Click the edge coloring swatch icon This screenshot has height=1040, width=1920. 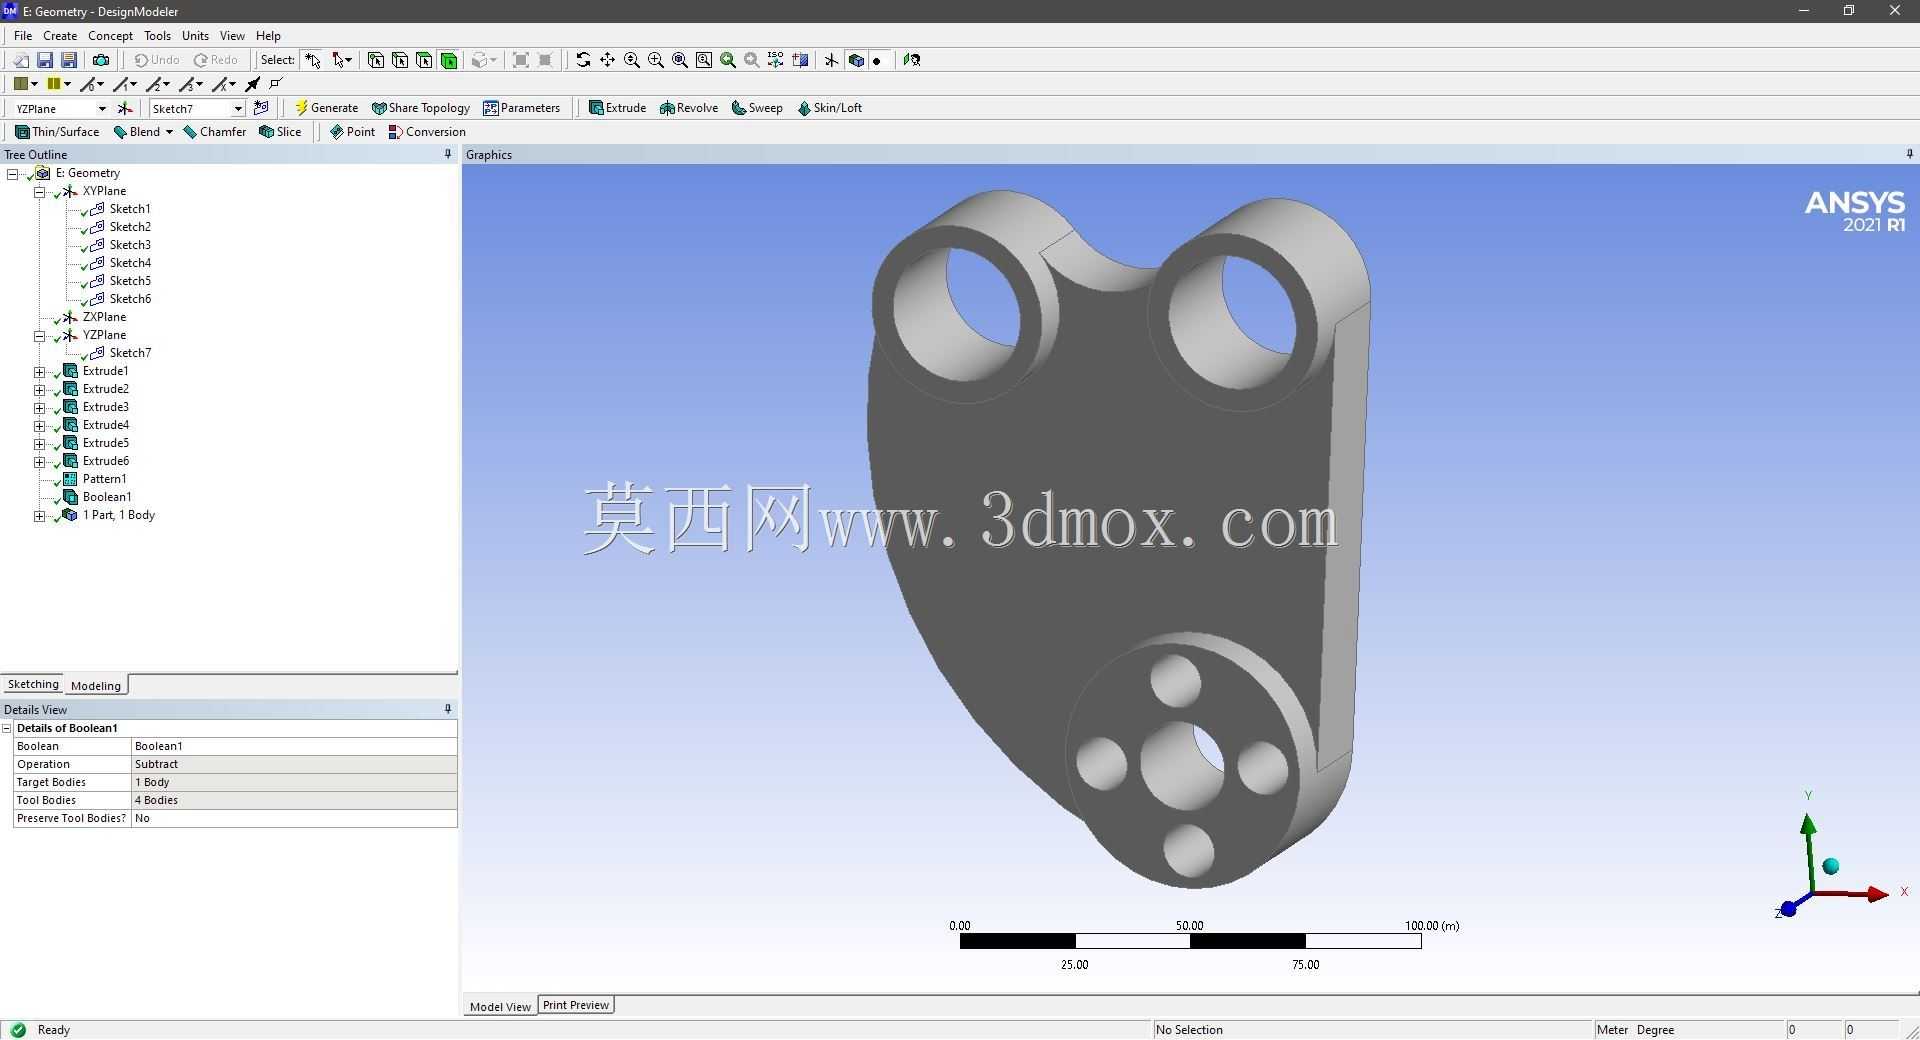click(53, 84)
